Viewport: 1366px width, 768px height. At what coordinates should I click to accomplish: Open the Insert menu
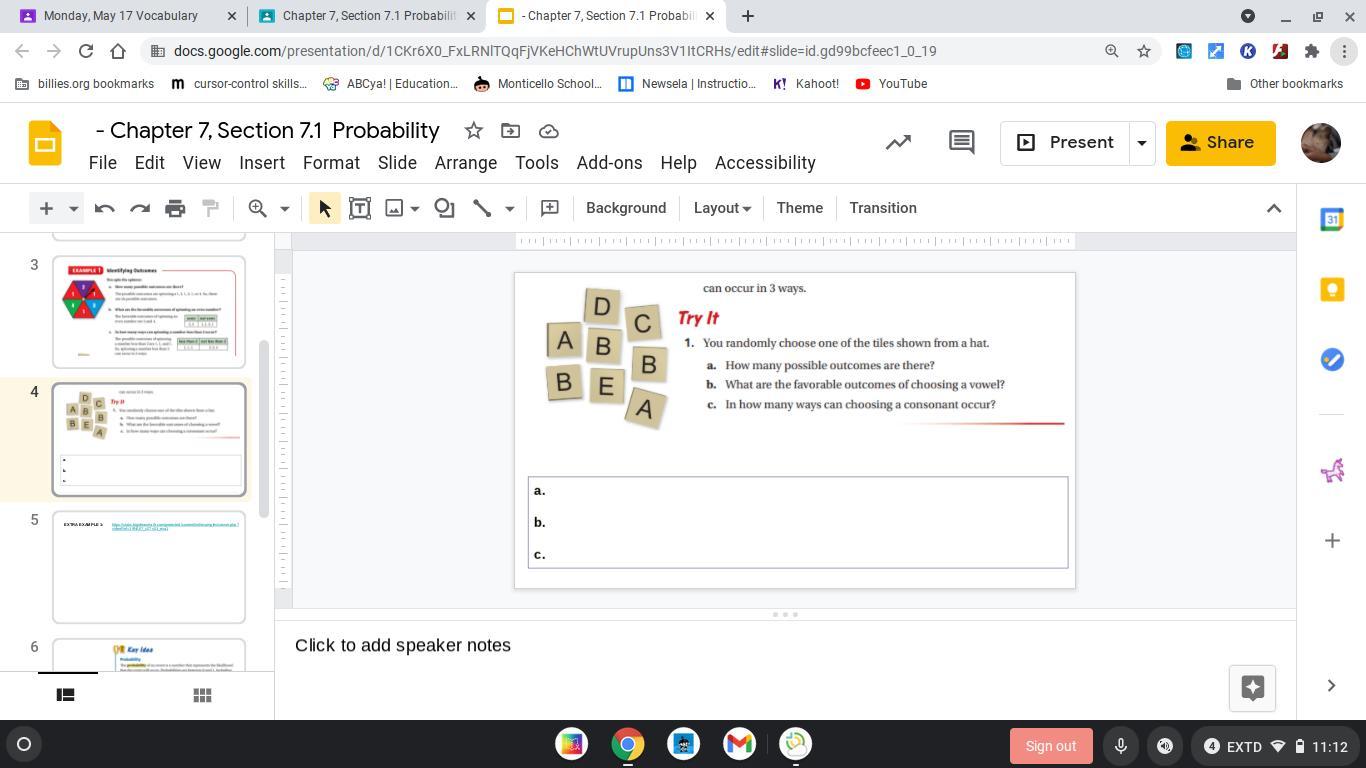262,163
